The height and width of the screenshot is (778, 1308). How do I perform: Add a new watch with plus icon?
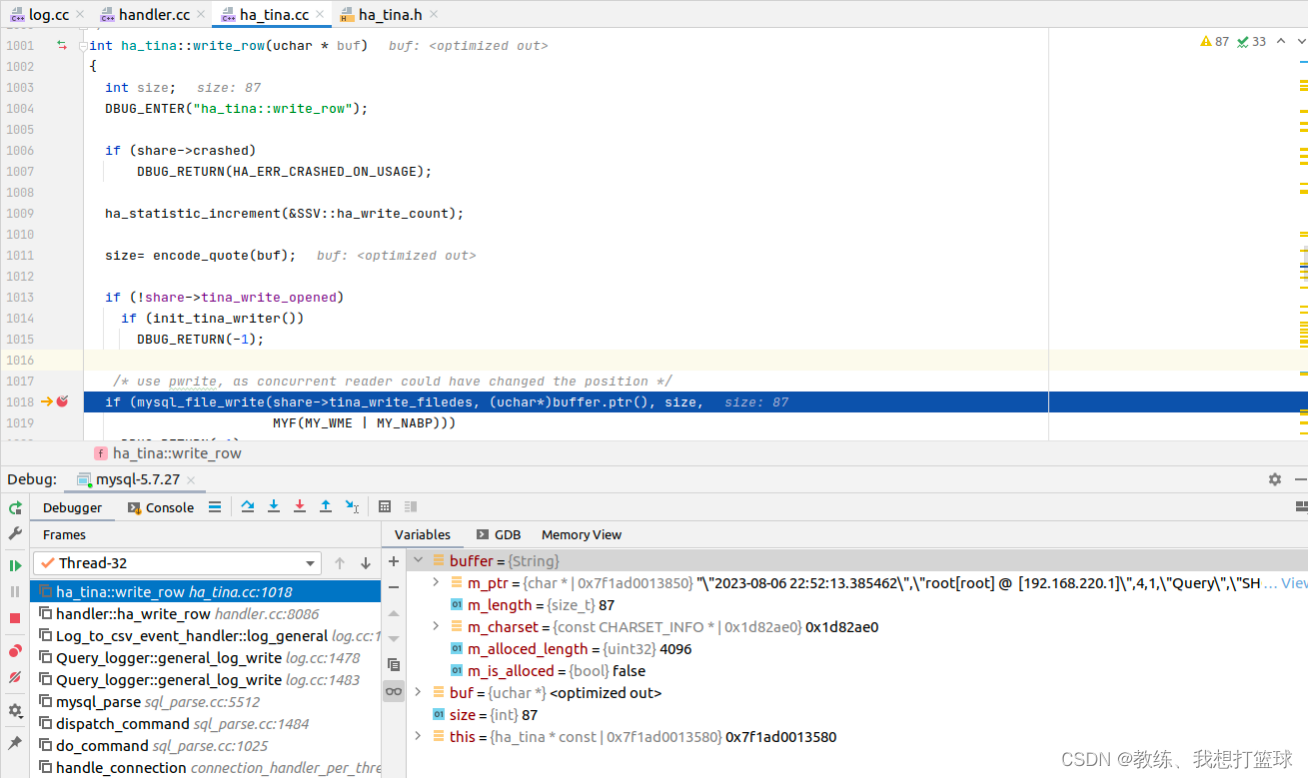tap(394, 561)
